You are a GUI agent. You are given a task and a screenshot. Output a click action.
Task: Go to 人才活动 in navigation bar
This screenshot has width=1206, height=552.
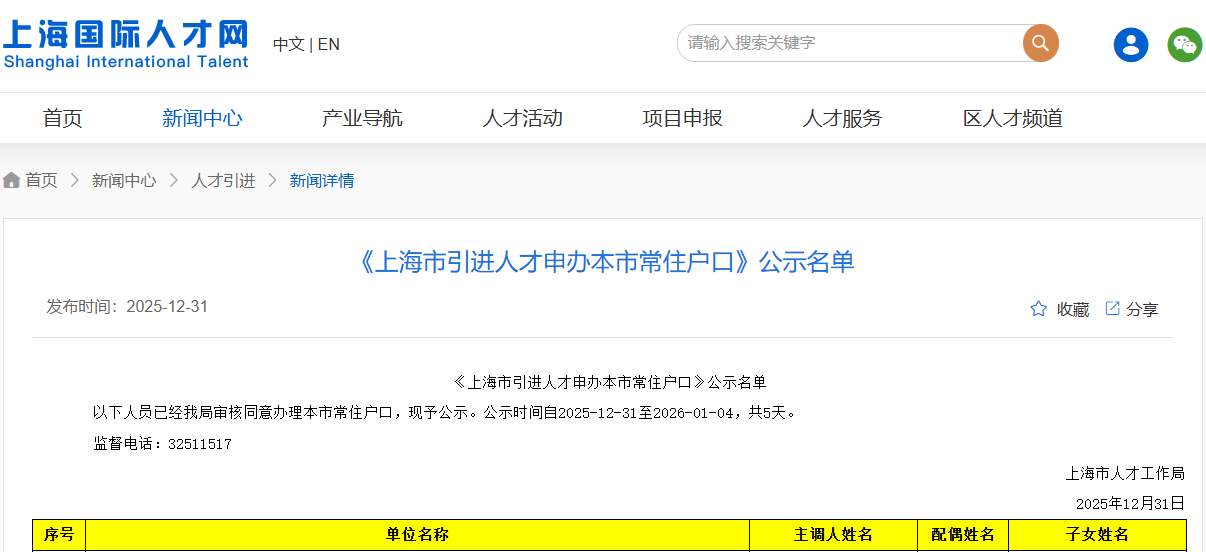[x=522, y=118]
